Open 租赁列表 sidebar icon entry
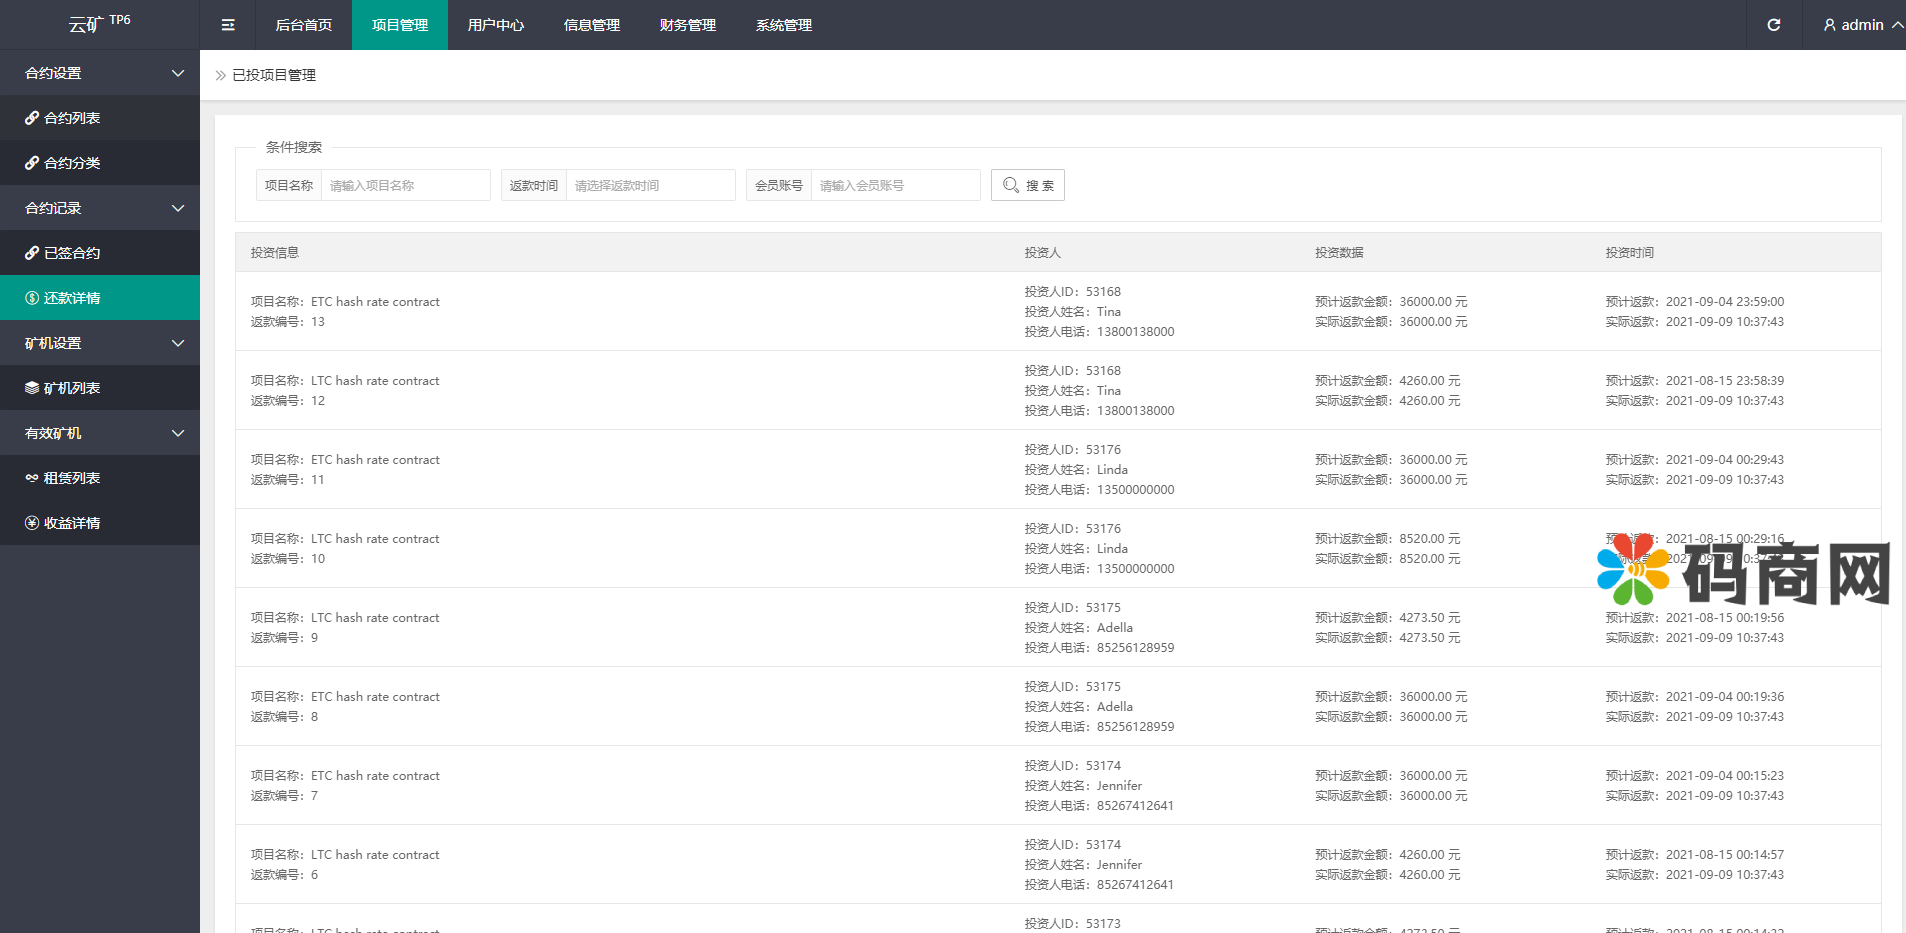This screenshot has width=1906, height=933. tap(32, 478)
